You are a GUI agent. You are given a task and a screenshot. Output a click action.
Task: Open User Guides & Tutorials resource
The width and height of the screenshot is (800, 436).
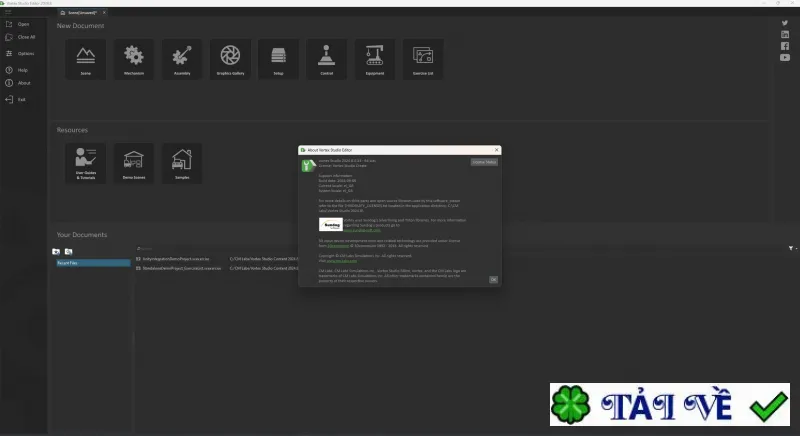click(x=86, y=163)
